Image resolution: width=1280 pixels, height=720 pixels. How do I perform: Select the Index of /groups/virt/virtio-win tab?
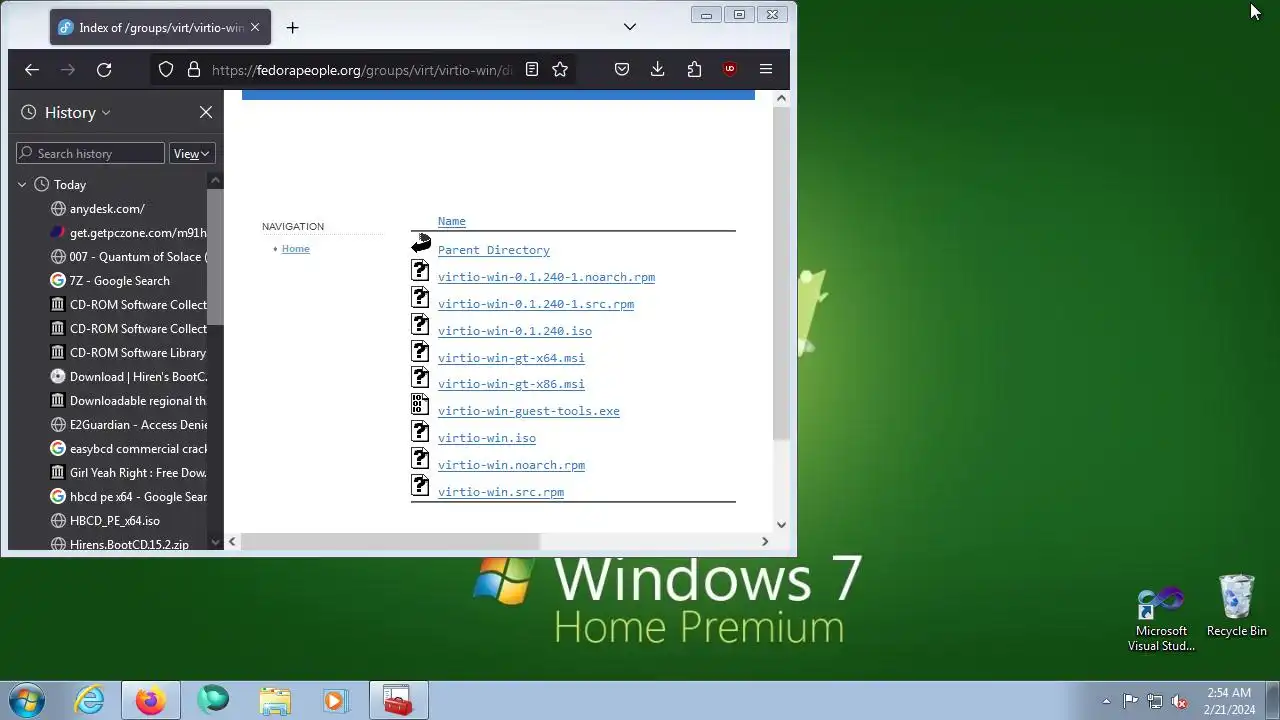[x=160, y=28]
